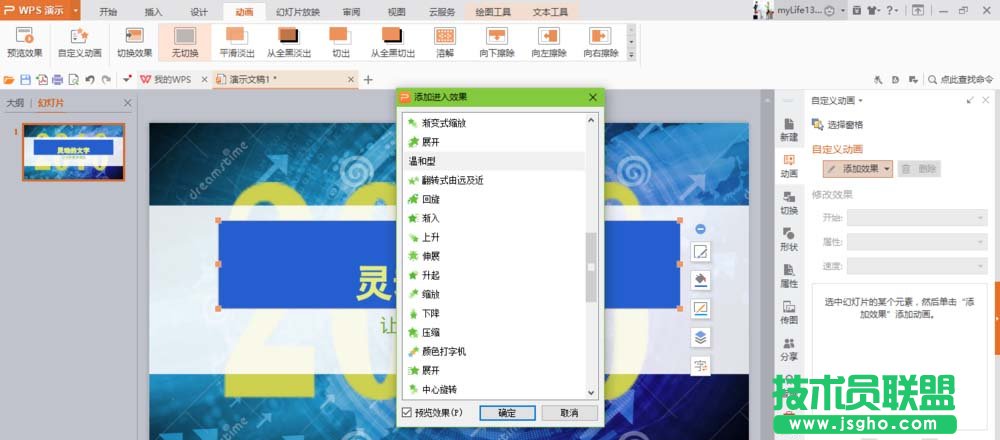
Task: Expand the transition gallery more arrow
Action: [x=631, y=55]
